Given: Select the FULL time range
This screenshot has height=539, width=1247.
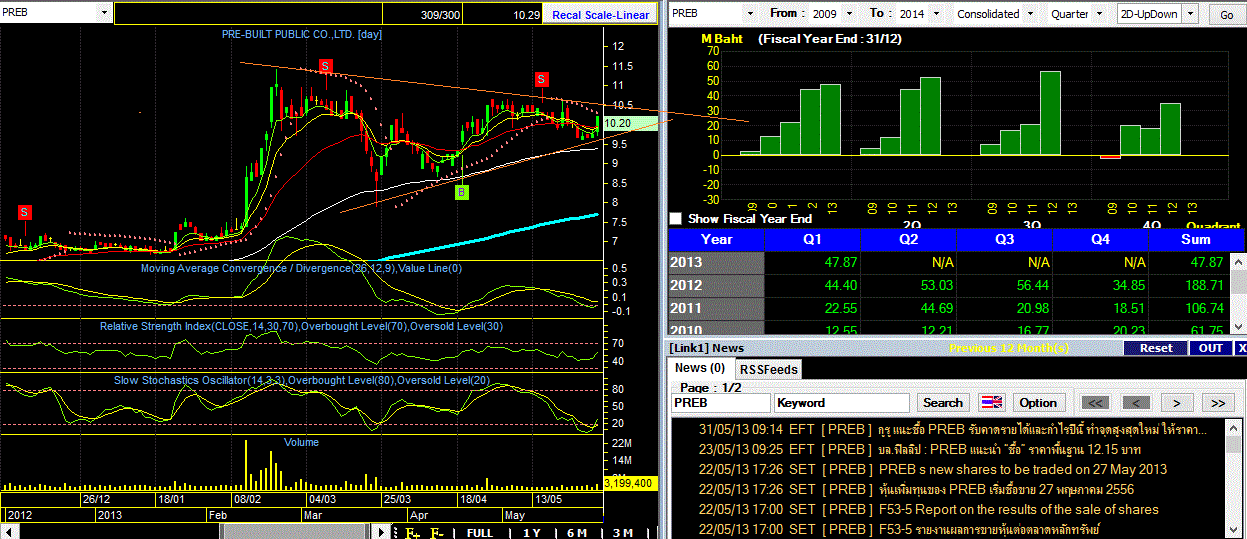Looking at the screenshot, I should [x=480, y=532].
